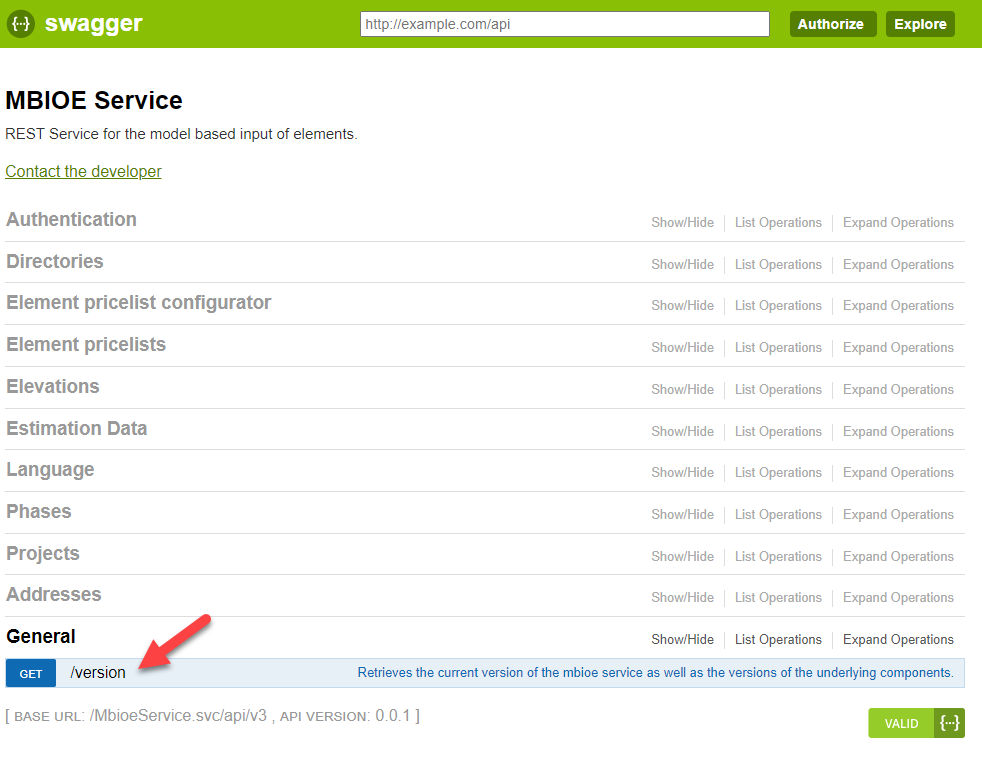Click Expand Operations for Projects

tap(898, 557)
